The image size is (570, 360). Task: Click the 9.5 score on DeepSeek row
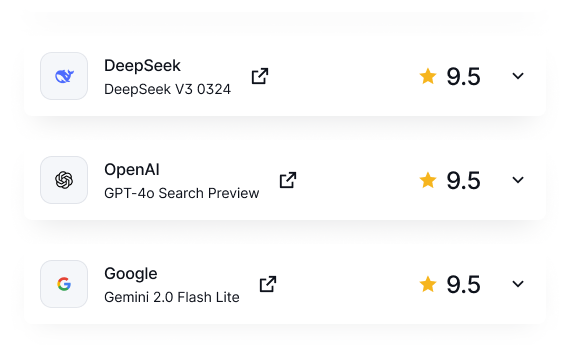tap(463, 76)
